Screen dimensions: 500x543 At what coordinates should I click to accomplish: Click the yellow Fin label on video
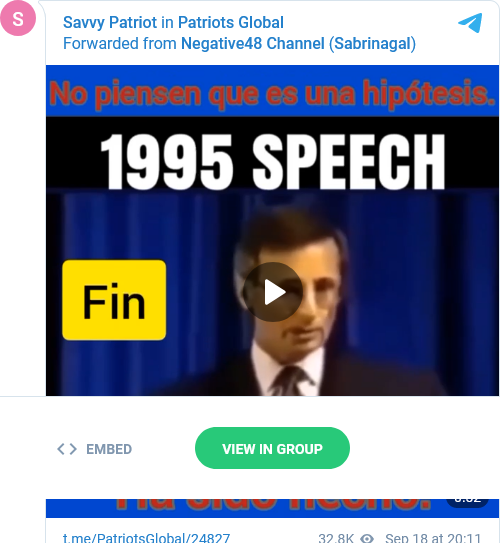click(114, 300)
